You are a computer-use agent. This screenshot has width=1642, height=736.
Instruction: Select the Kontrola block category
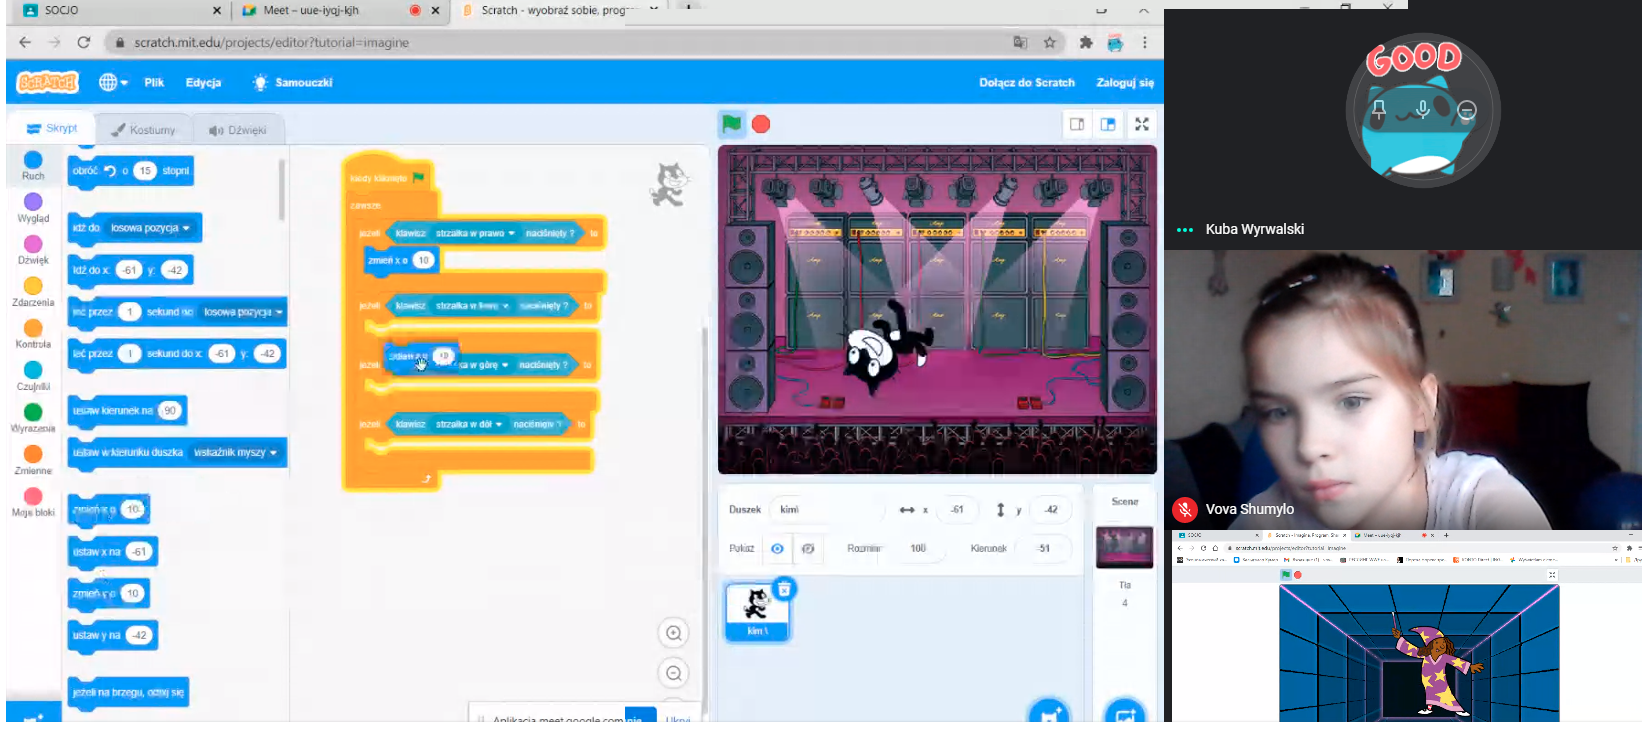(33, 334)
